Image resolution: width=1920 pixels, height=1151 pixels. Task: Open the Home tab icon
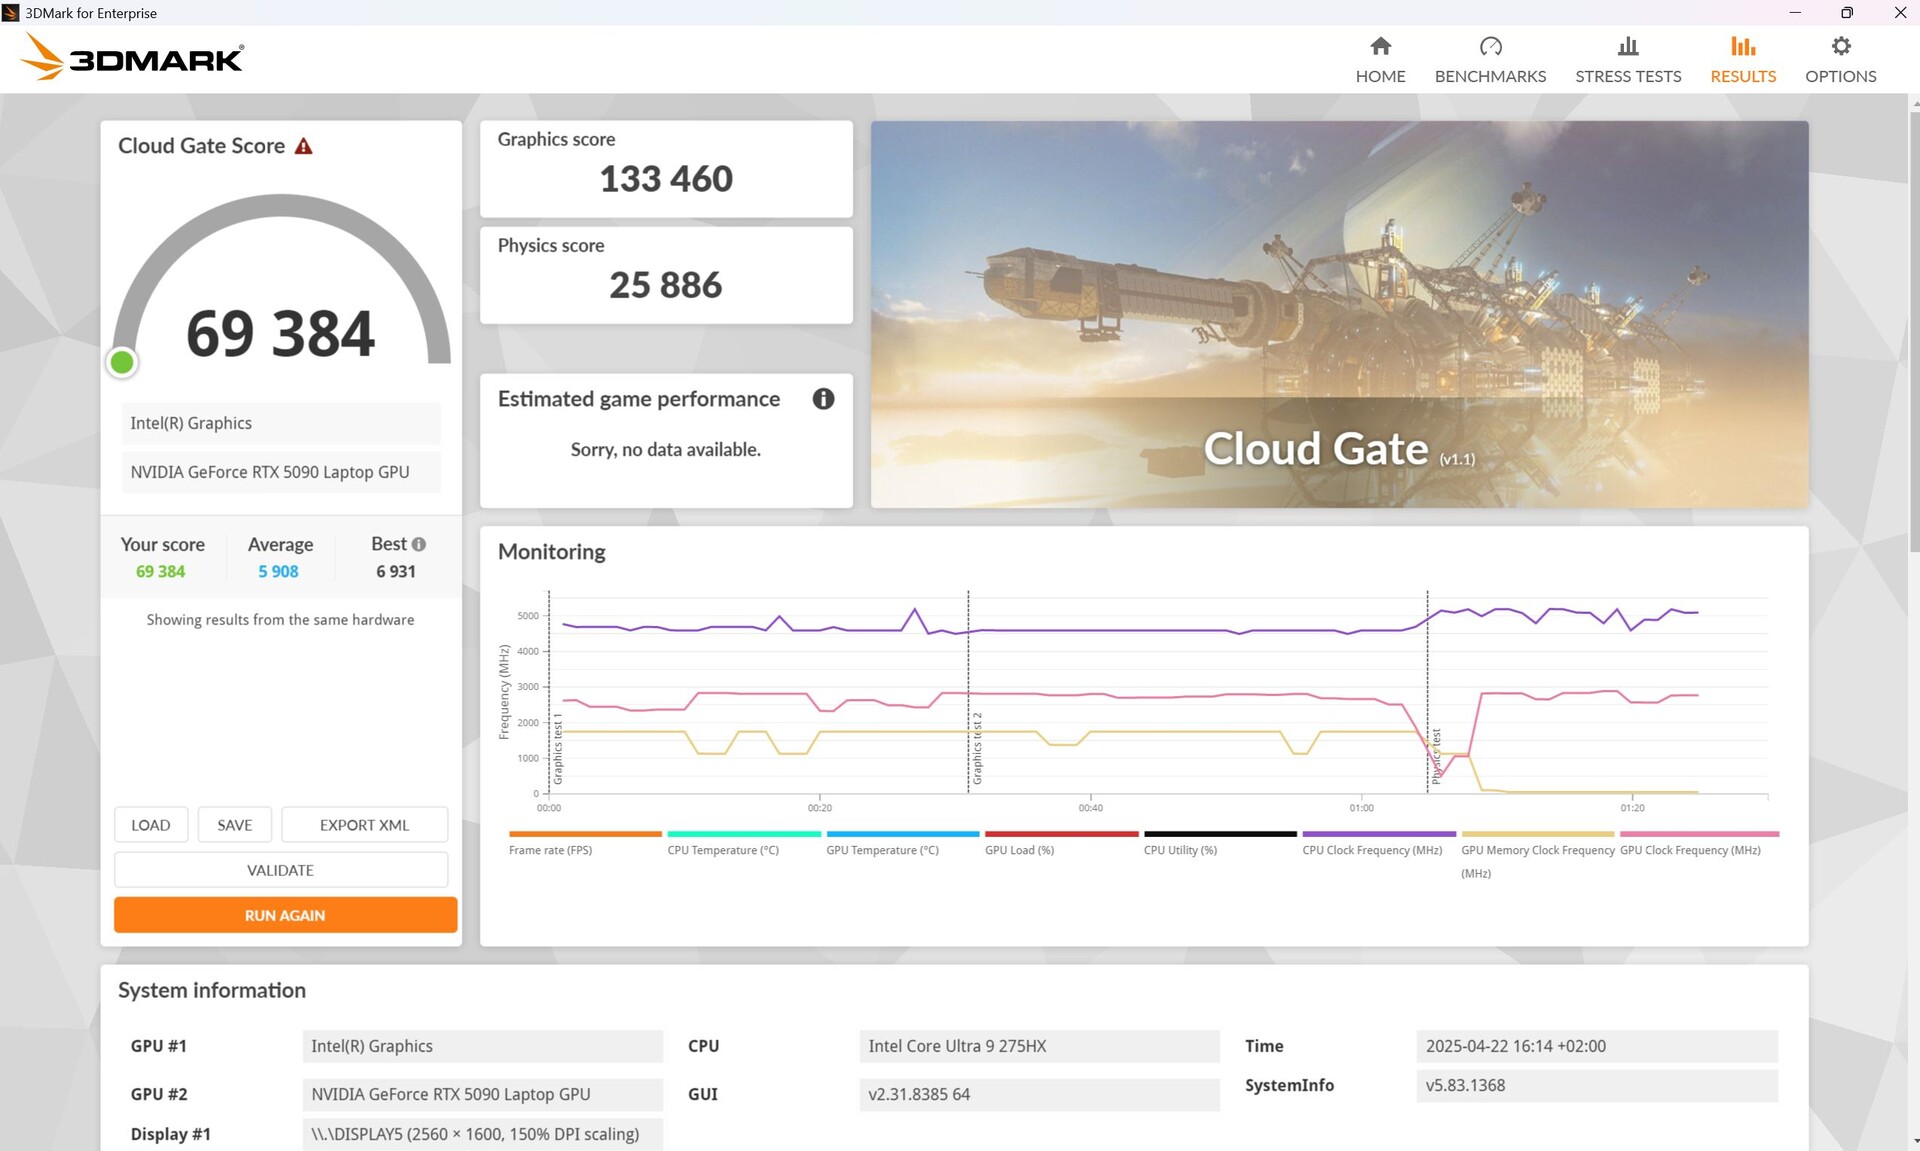point(1380,47)
